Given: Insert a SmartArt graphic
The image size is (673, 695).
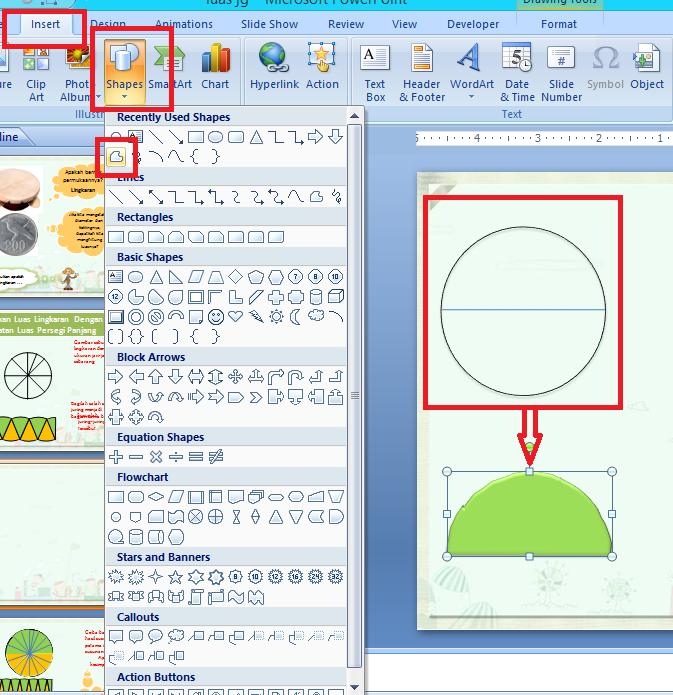Looking at the screenshot, I should pos(170,66).
